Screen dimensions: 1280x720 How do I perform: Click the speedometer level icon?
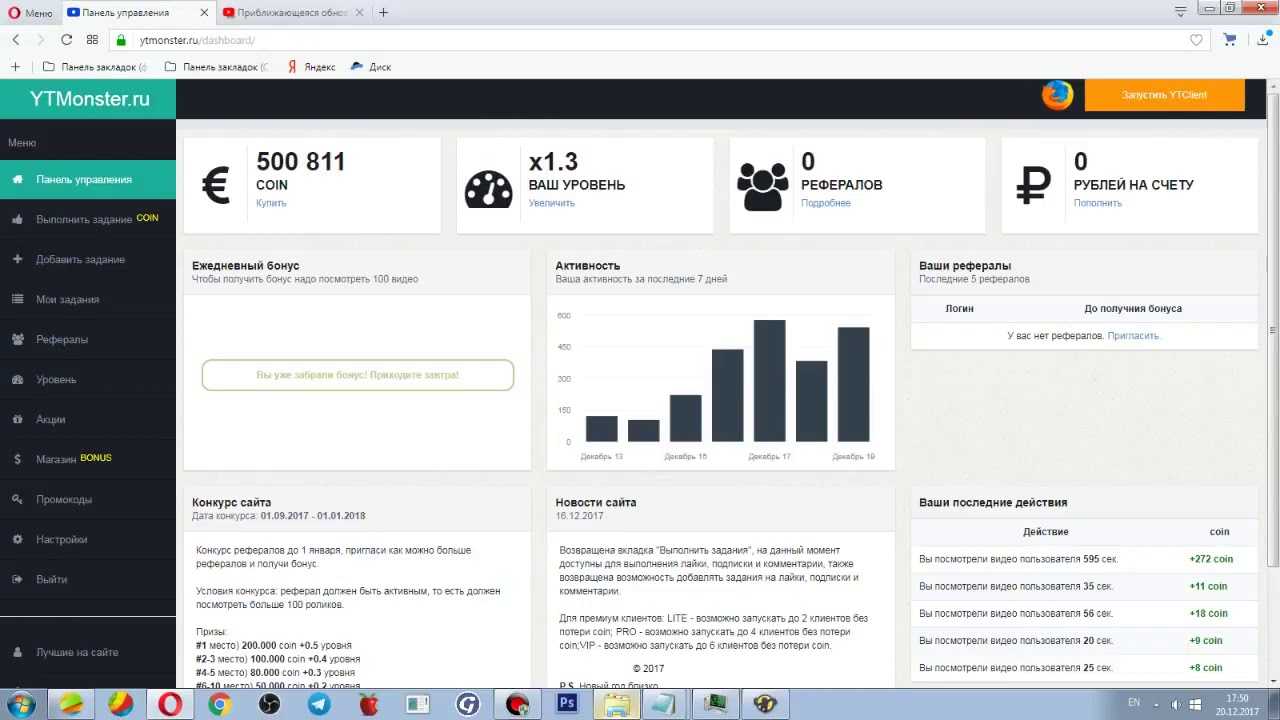(488, 188)
